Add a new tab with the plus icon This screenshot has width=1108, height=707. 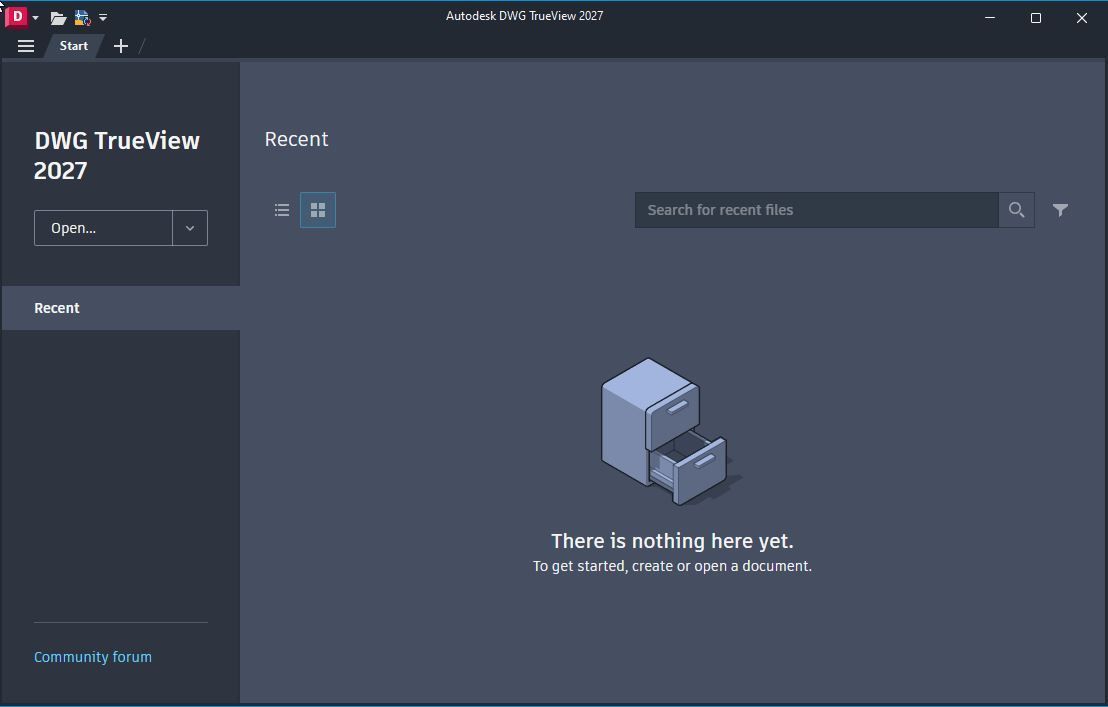click(x=121, y=46)
